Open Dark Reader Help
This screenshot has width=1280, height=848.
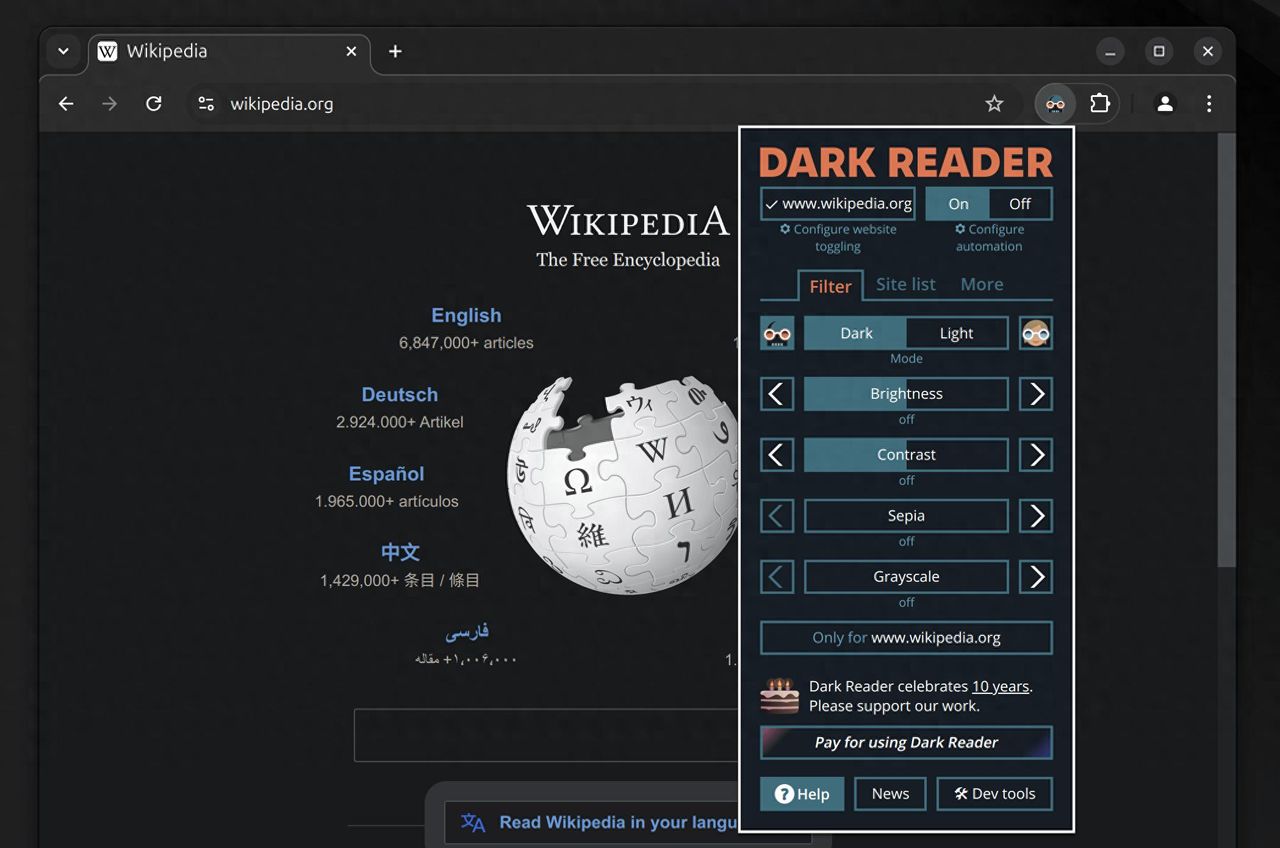pos(802,794)
